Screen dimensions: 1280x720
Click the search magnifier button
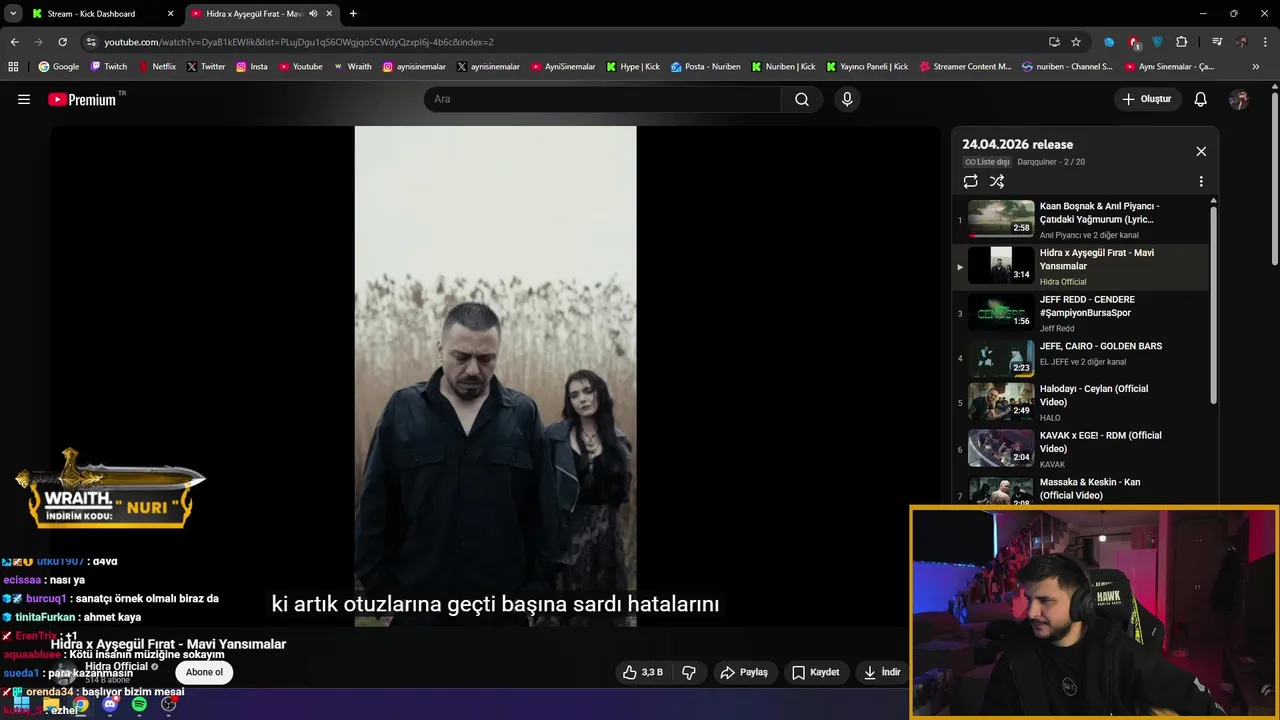click(x=802, y=99)
